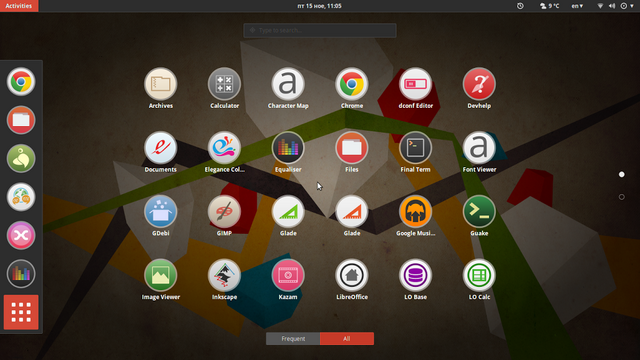Expand the en keyboard layout menu
This screenshot has height=360, width=640.
[577, 6]
